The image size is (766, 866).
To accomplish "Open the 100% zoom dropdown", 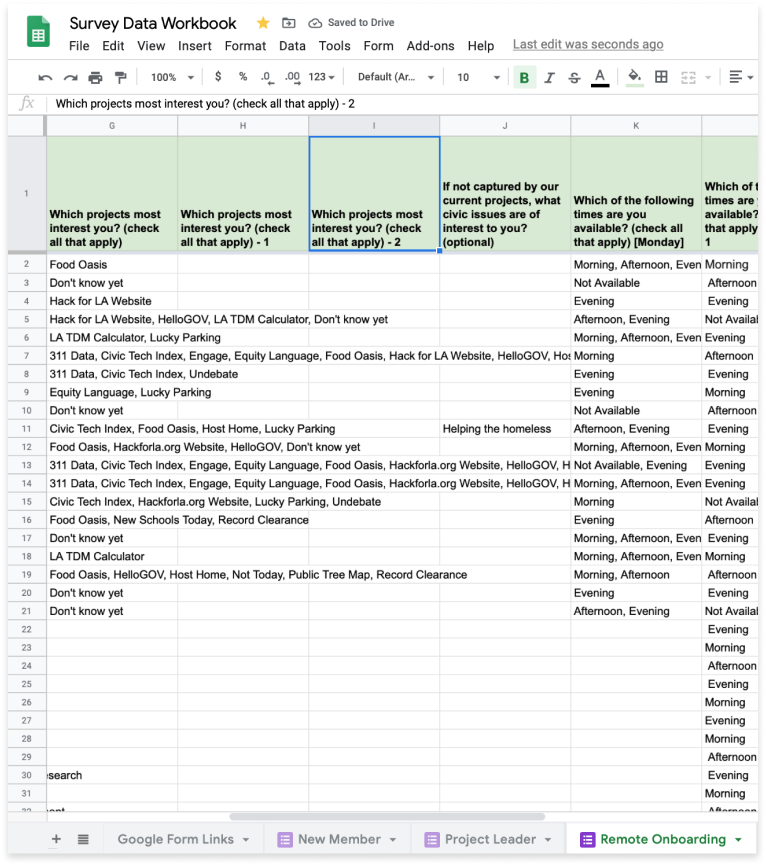I will (x=172, y=77).
